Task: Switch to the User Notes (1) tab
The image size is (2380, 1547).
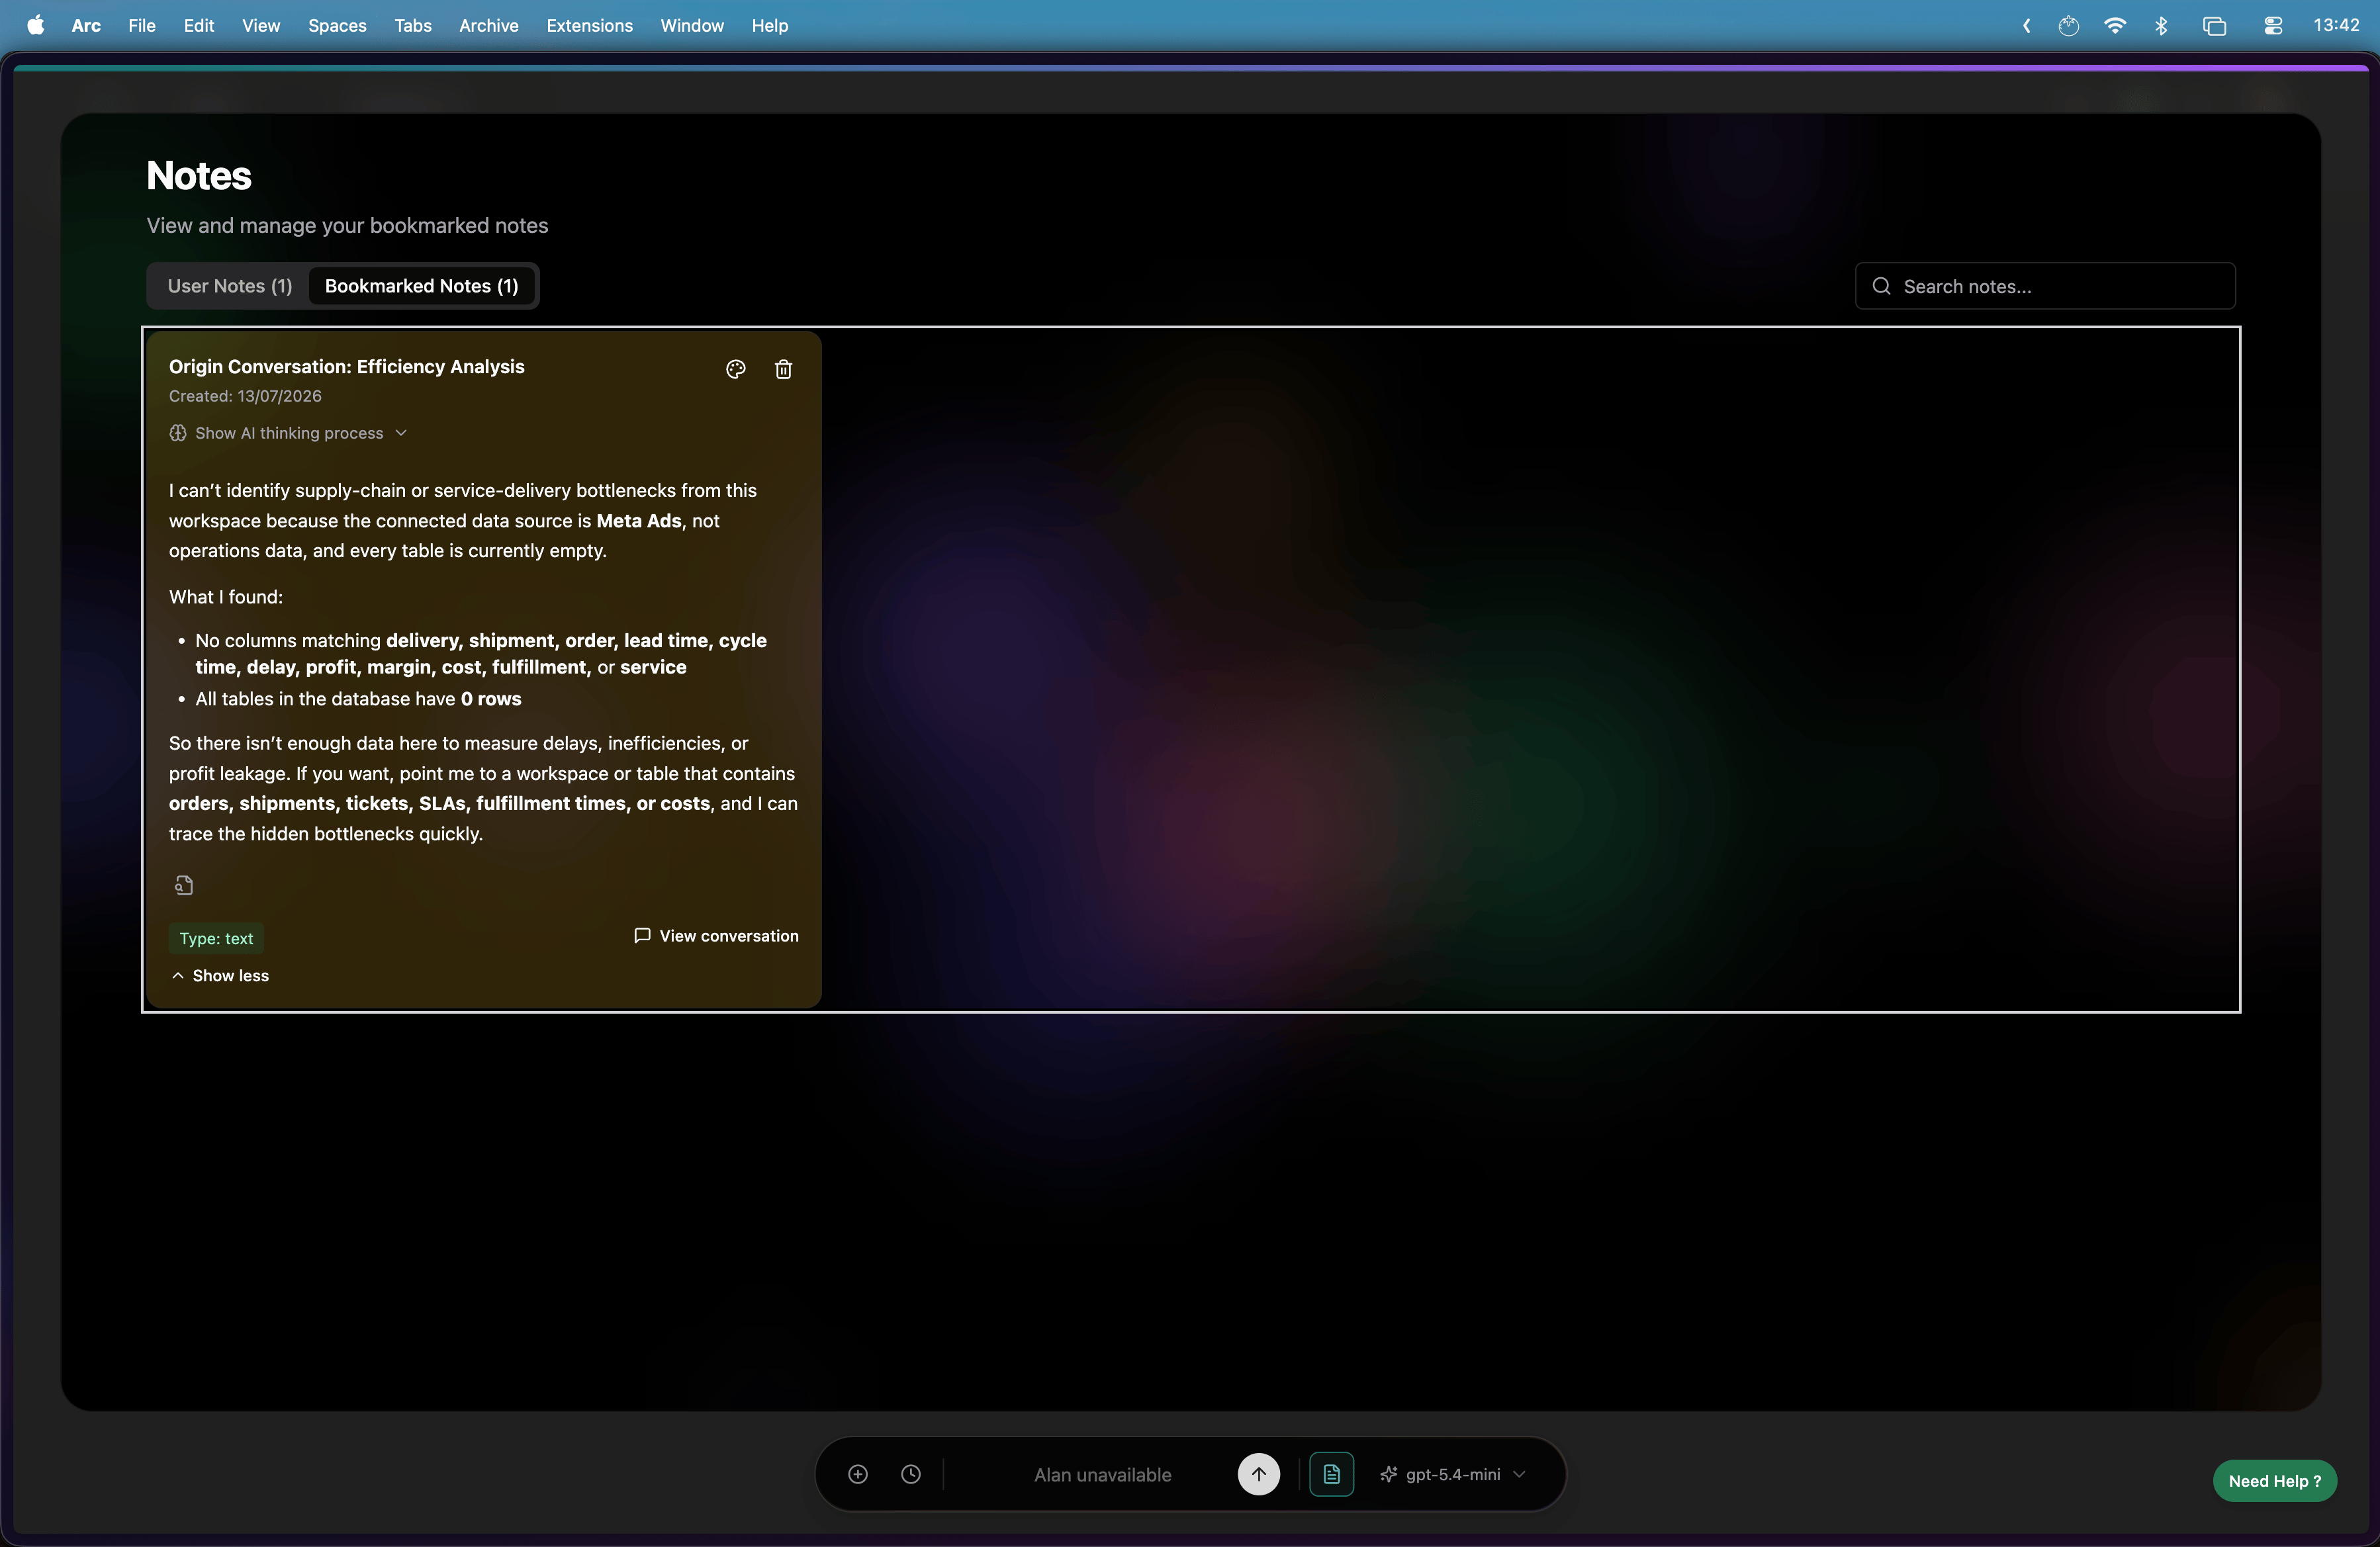Action: pos(229,286)
